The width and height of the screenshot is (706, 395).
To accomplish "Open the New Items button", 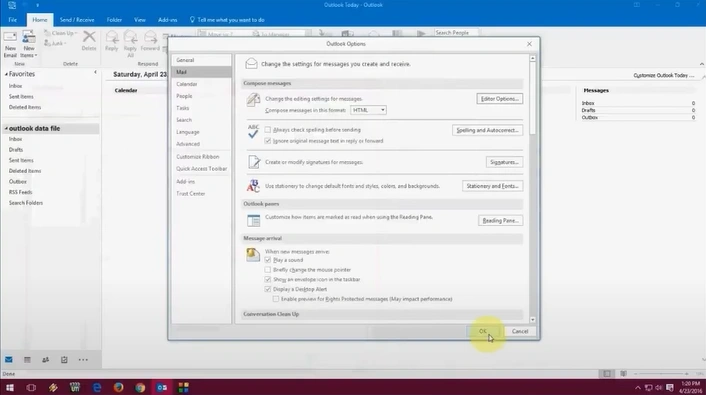I will pyautogui.click(x=29, y=44).
